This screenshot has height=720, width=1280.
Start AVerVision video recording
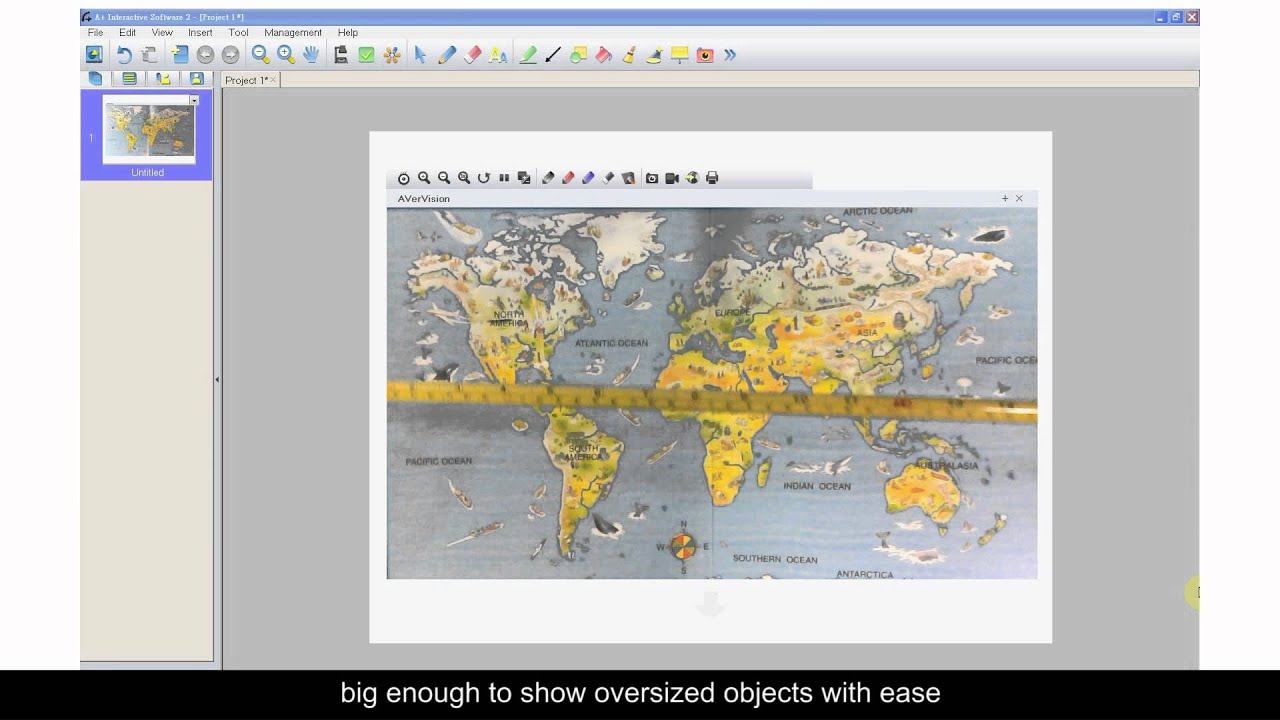[672, 178]
